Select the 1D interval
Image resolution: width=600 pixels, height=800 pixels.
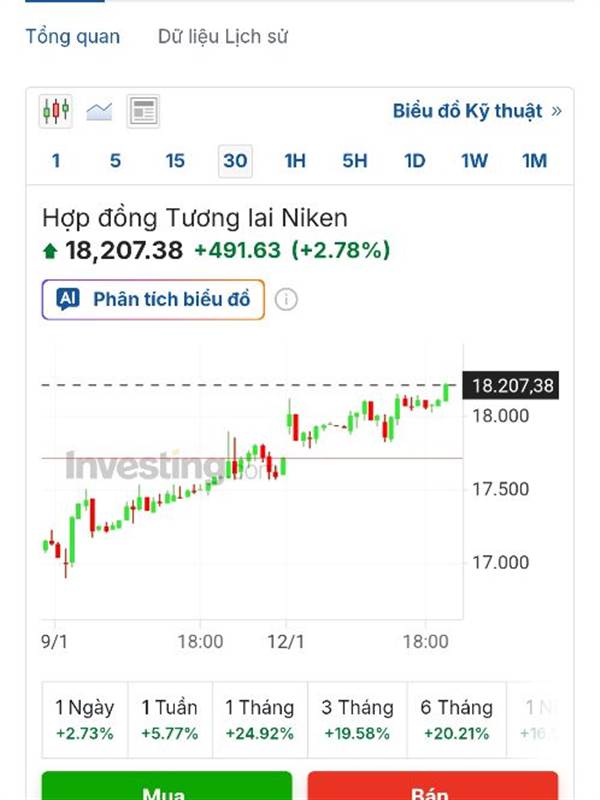(x=414, y=161)
